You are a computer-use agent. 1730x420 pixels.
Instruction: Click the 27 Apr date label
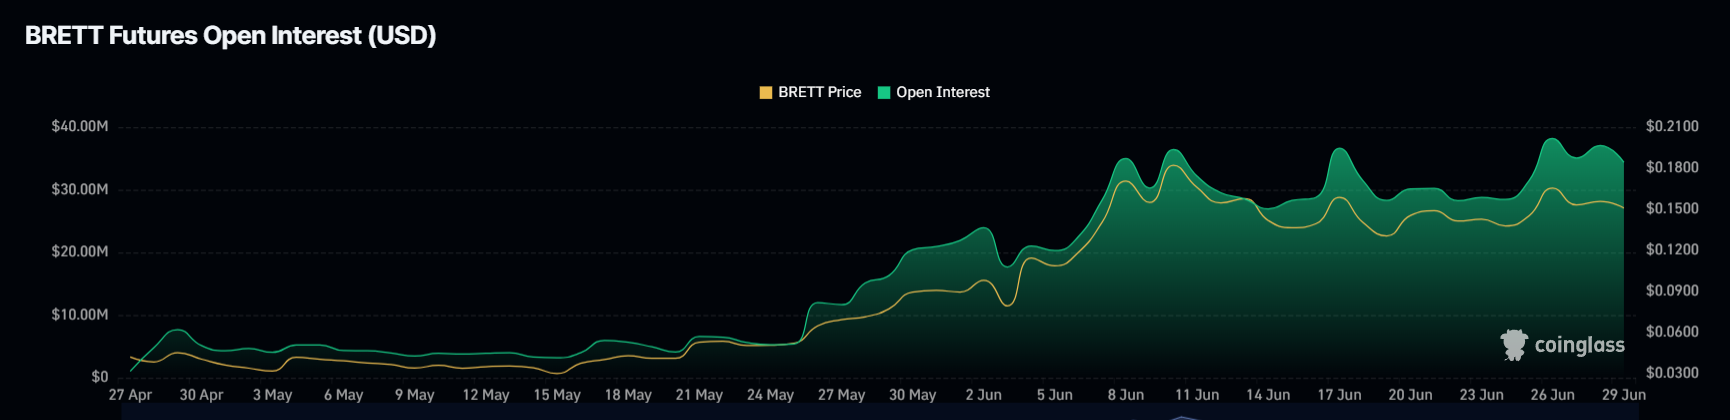[130, 395]
